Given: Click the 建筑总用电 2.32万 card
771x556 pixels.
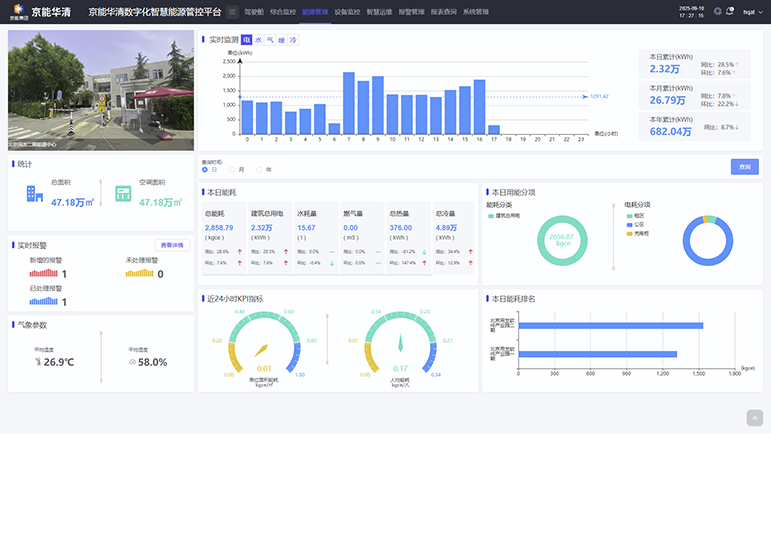Looking at the screenshot, I should (270, 237).
